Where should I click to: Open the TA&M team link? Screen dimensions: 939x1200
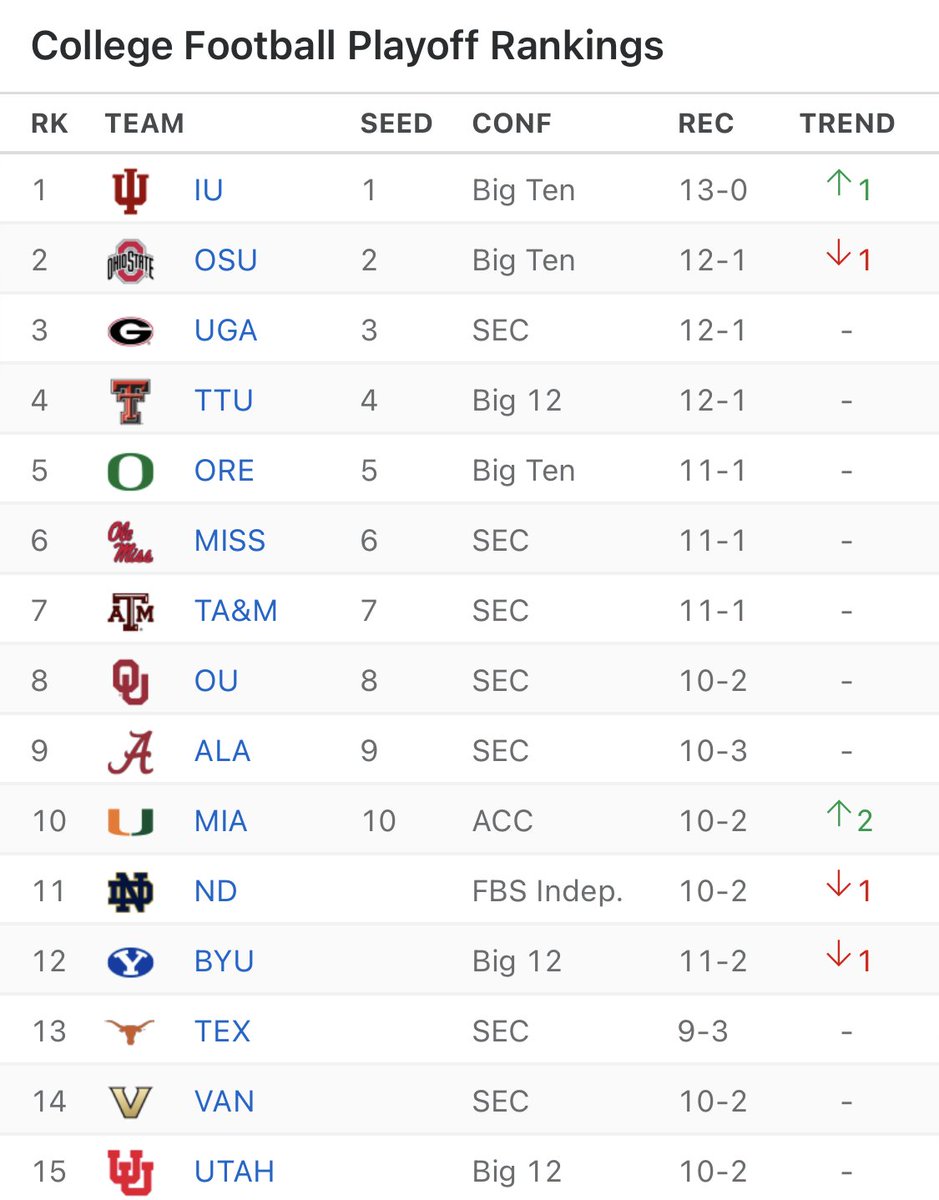click(236, 611)
